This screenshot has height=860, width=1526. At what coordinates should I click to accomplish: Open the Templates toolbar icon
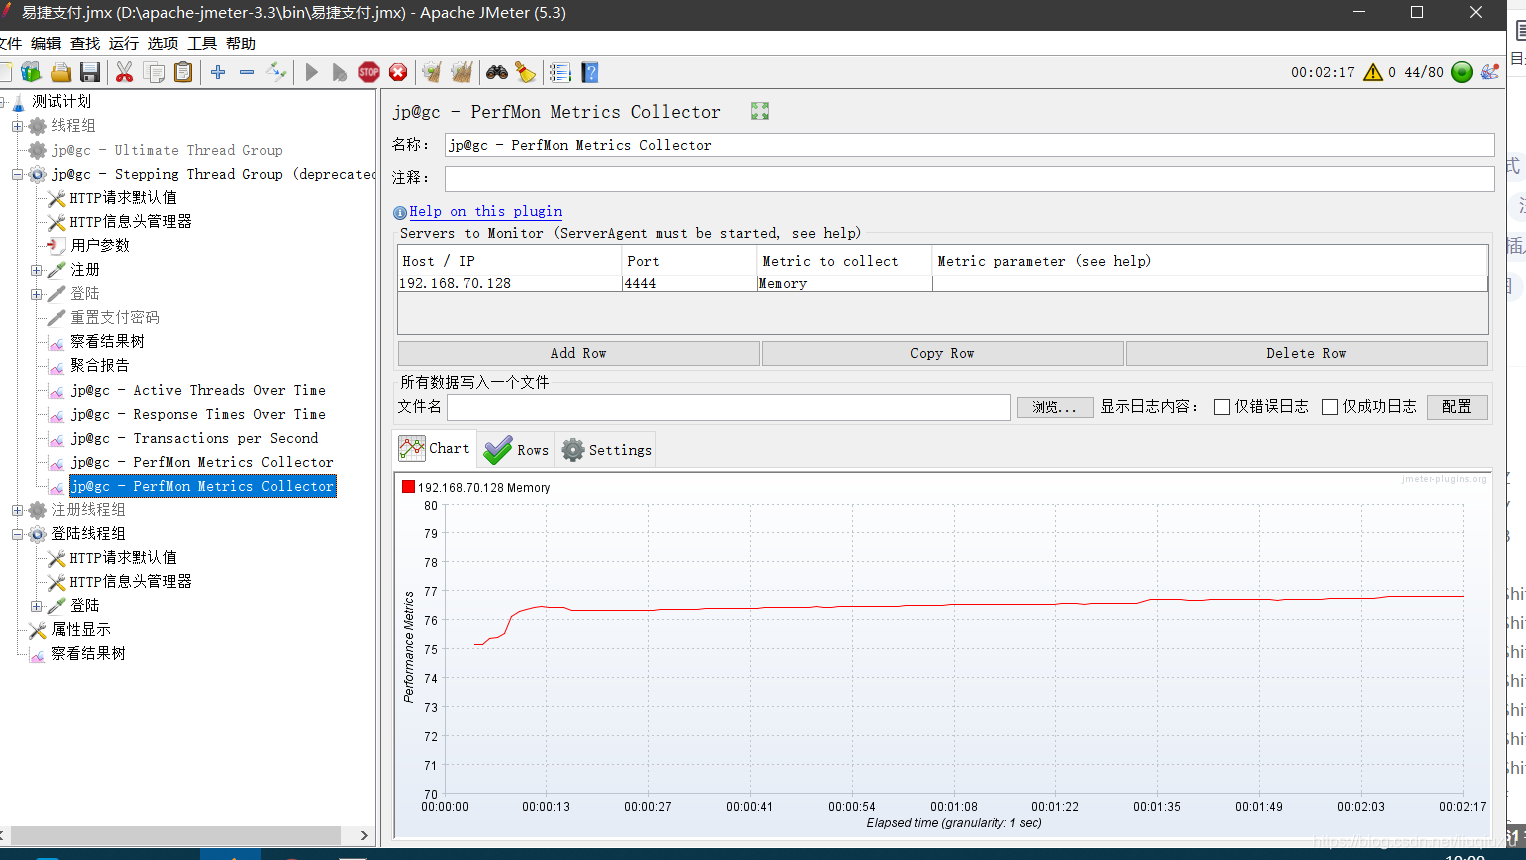31,72
